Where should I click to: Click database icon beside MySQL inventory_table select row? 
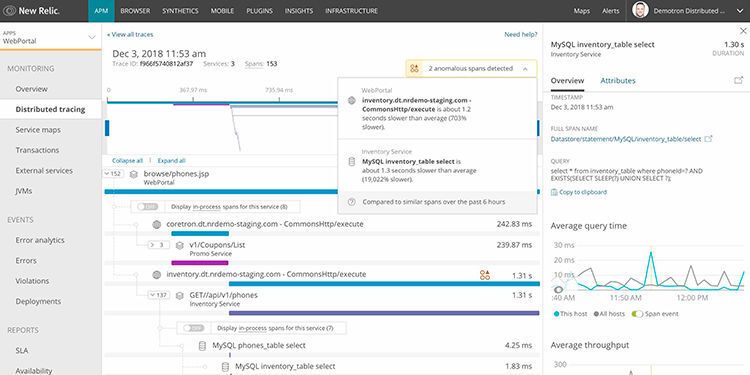[225, 366]
